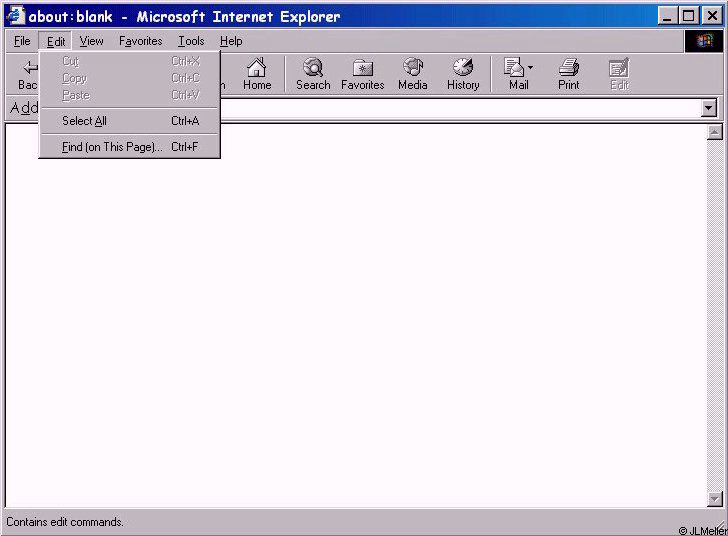Open the address bar dropdown arrow

coord(708,109)
